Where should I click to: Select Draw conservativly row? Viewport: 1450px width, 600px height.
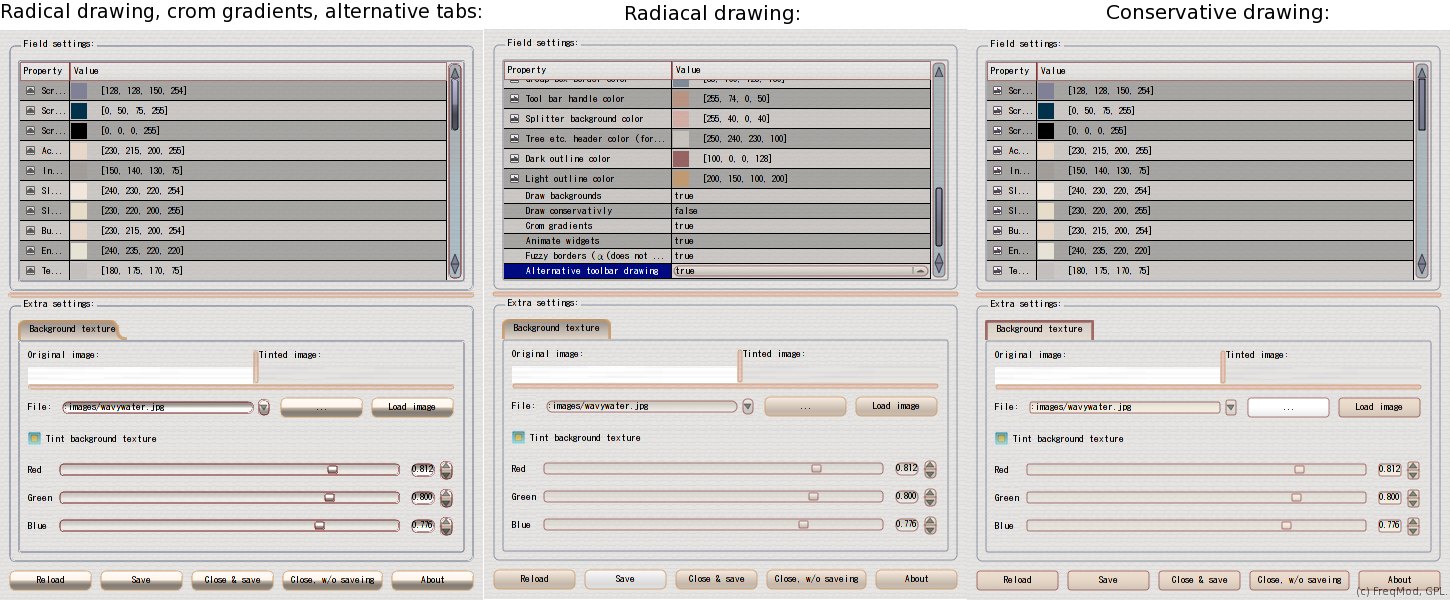coord(717,211)
